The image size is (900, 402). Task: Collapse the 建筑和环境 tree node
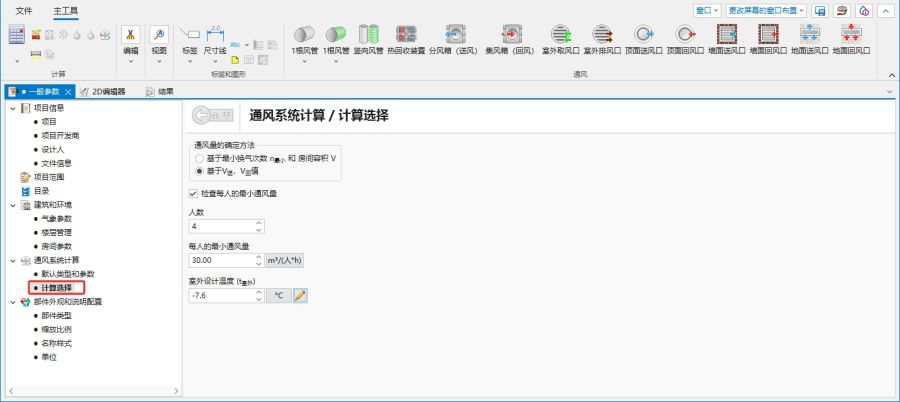point(12,204)
